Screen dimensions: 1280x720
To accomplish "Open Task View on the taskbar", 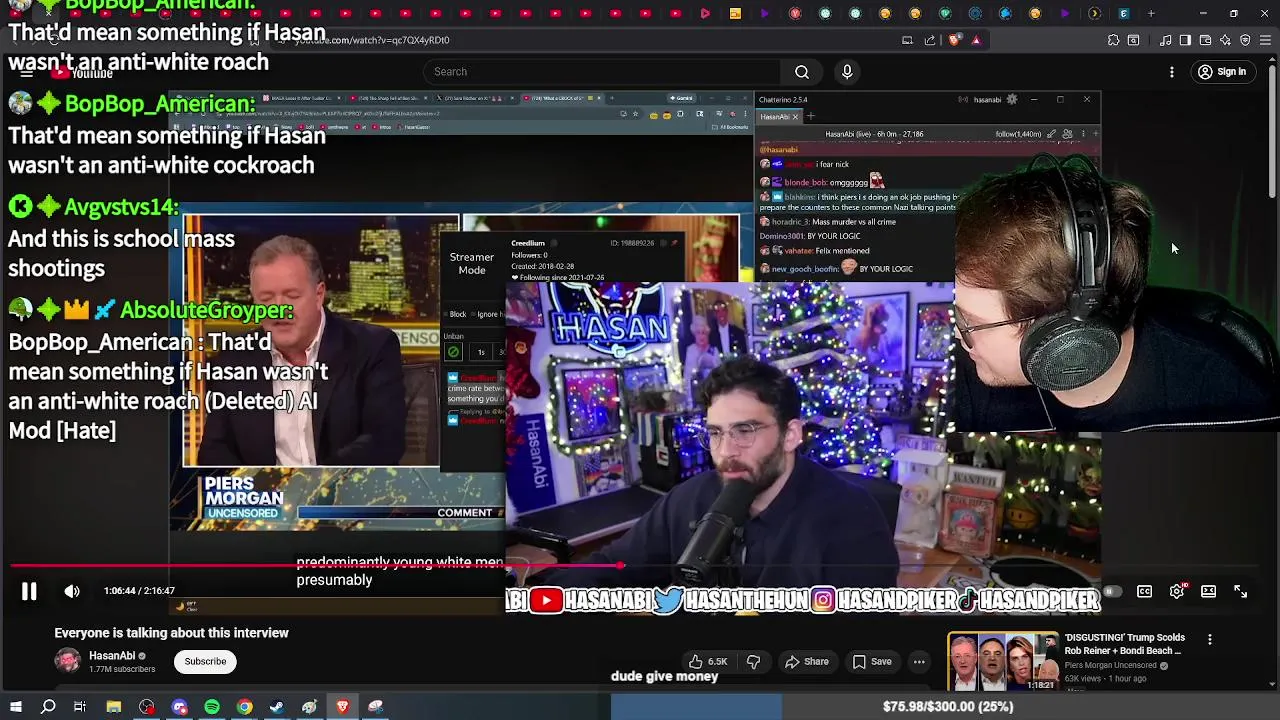I will (x=80, y=707).
